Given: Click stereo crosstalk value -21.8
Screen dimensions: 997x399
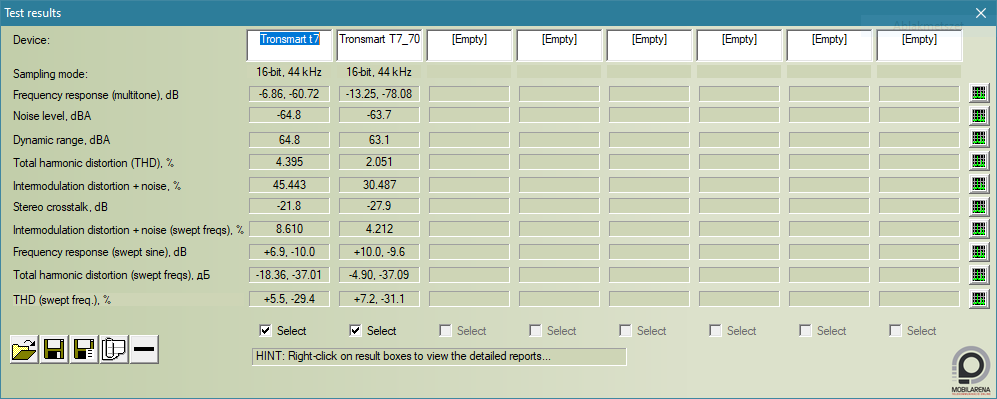Looking at the screenshot, I should tap(289, 206).
